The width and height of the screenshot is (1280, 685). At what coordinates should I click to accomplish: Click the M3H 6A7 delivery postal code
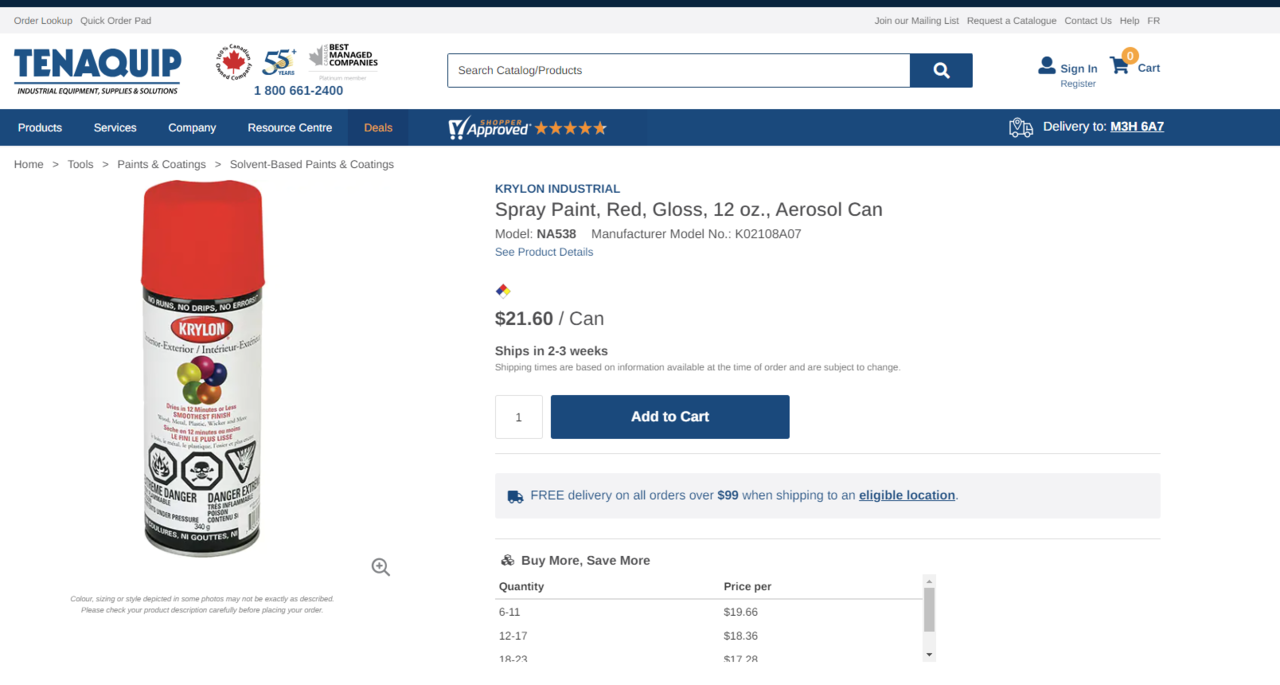1137,127
